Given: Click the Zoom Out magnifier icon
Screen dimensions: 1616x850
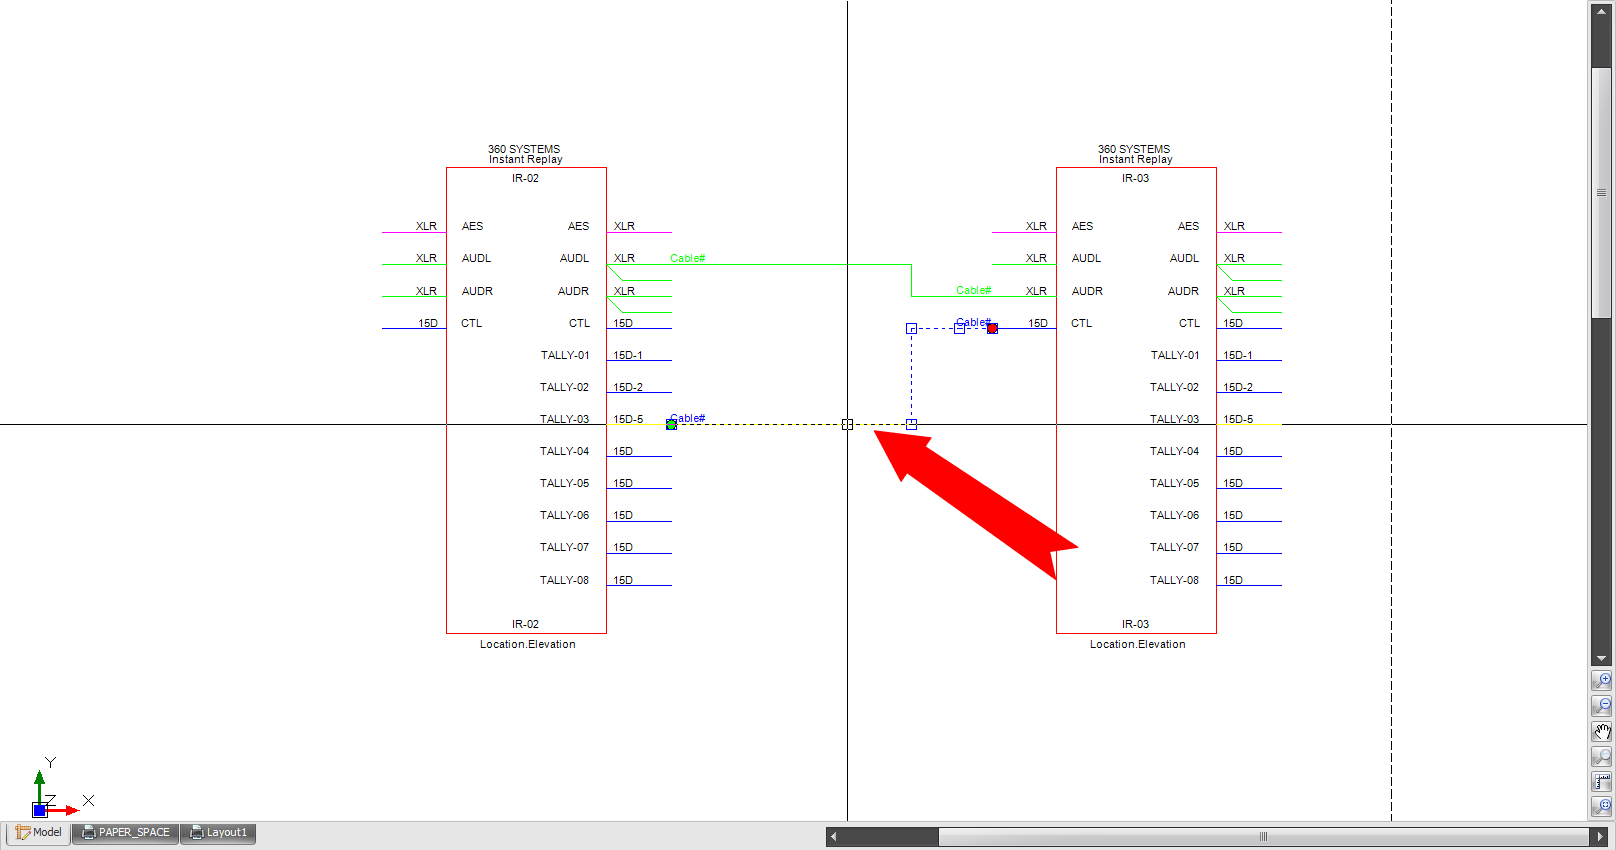Looking at the screenshot, I should [x=1601, y=706].
